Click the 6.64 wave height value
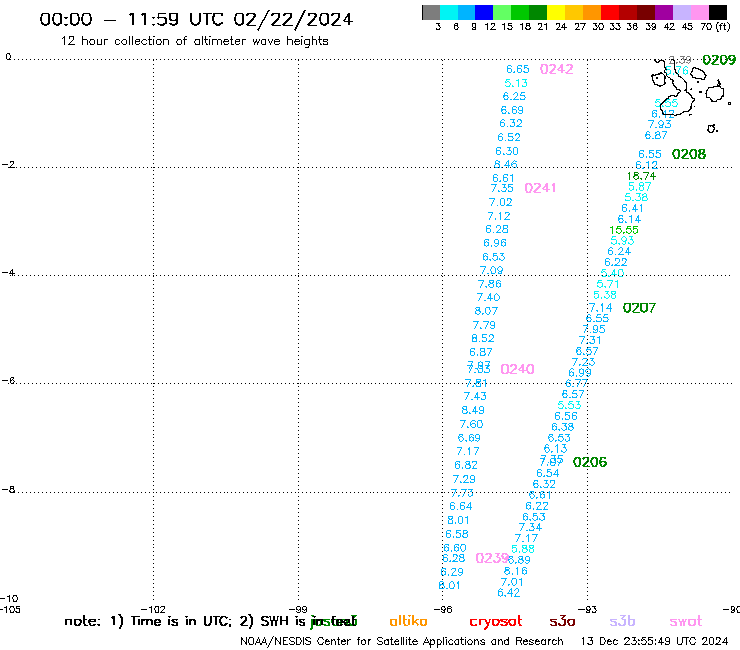Image resolution: width=740 pixels, height=650 pixels. [461, 506]
